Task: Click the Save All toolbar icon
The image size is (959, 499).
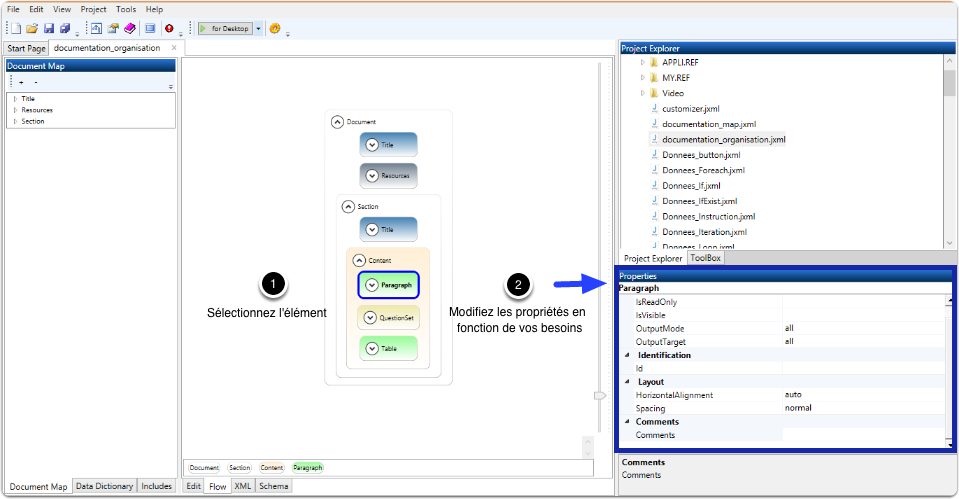Action: click(x=65, y=29)
